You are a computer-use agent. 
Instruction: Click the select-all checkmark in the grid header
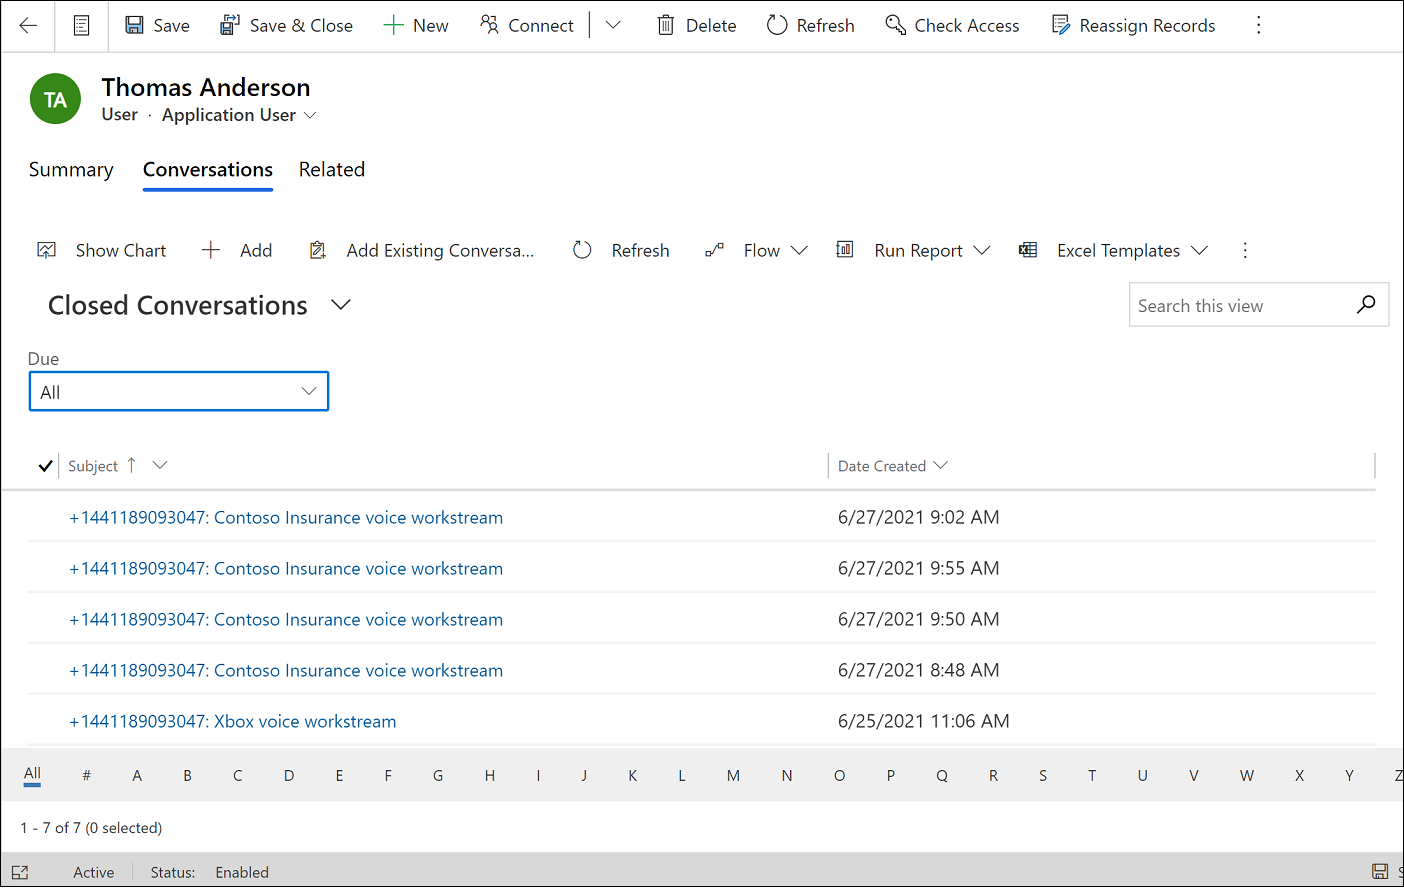[45, 465]
